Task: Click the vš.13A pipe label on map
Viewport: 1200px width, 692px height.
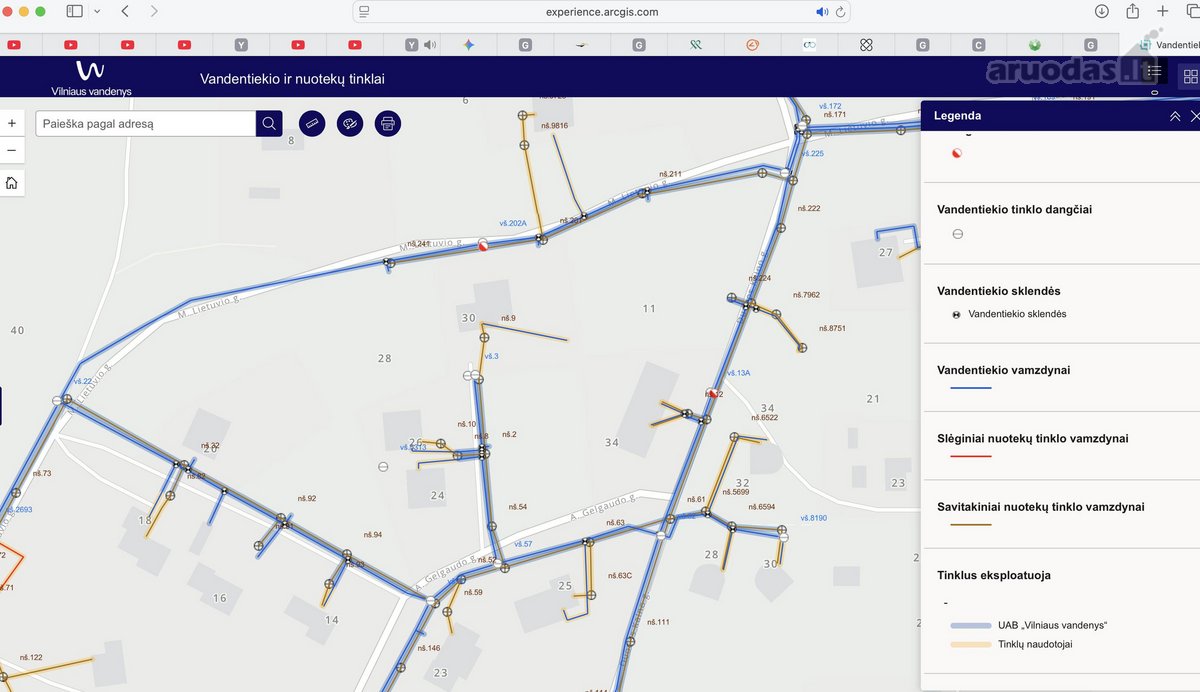Action: (738, 373)
